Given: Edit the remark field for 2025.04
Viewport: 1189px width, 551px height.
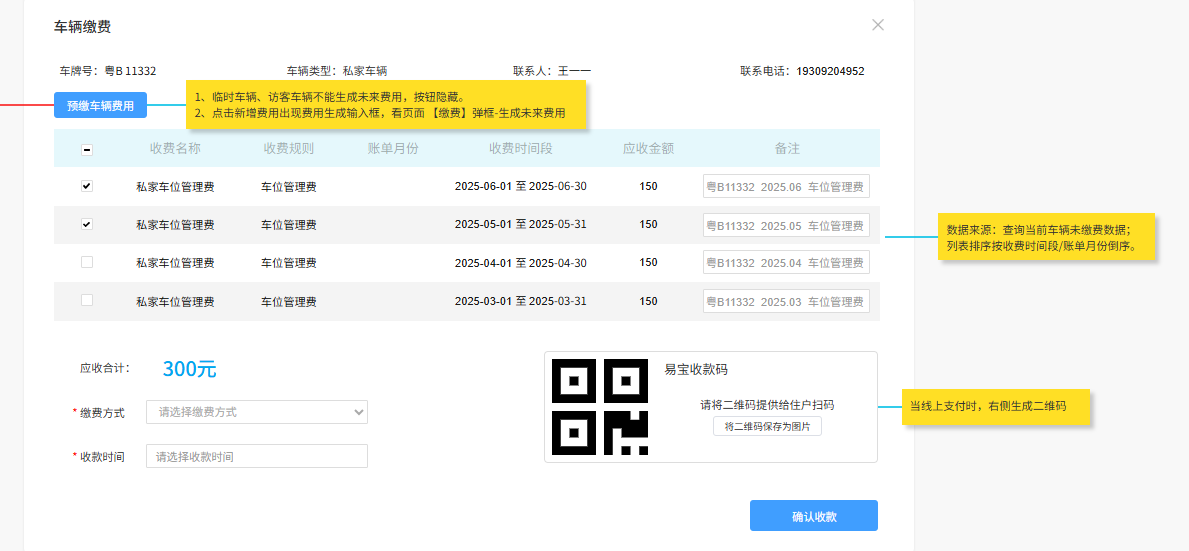Looking at the screenshot, I should pyautogui.click(x=786, y=263).
